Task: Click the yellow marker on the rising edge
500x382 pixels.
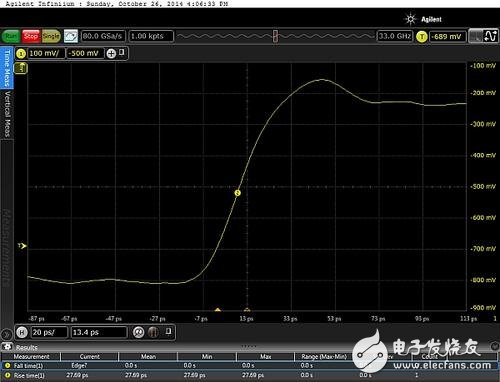Action: [x=237, y=193]
